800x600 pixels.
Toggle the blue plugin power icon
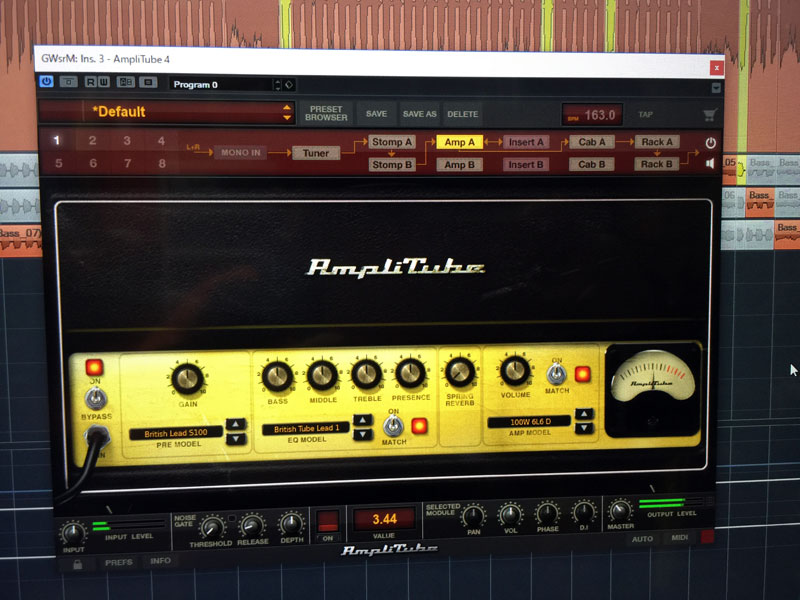click(46, 81)
